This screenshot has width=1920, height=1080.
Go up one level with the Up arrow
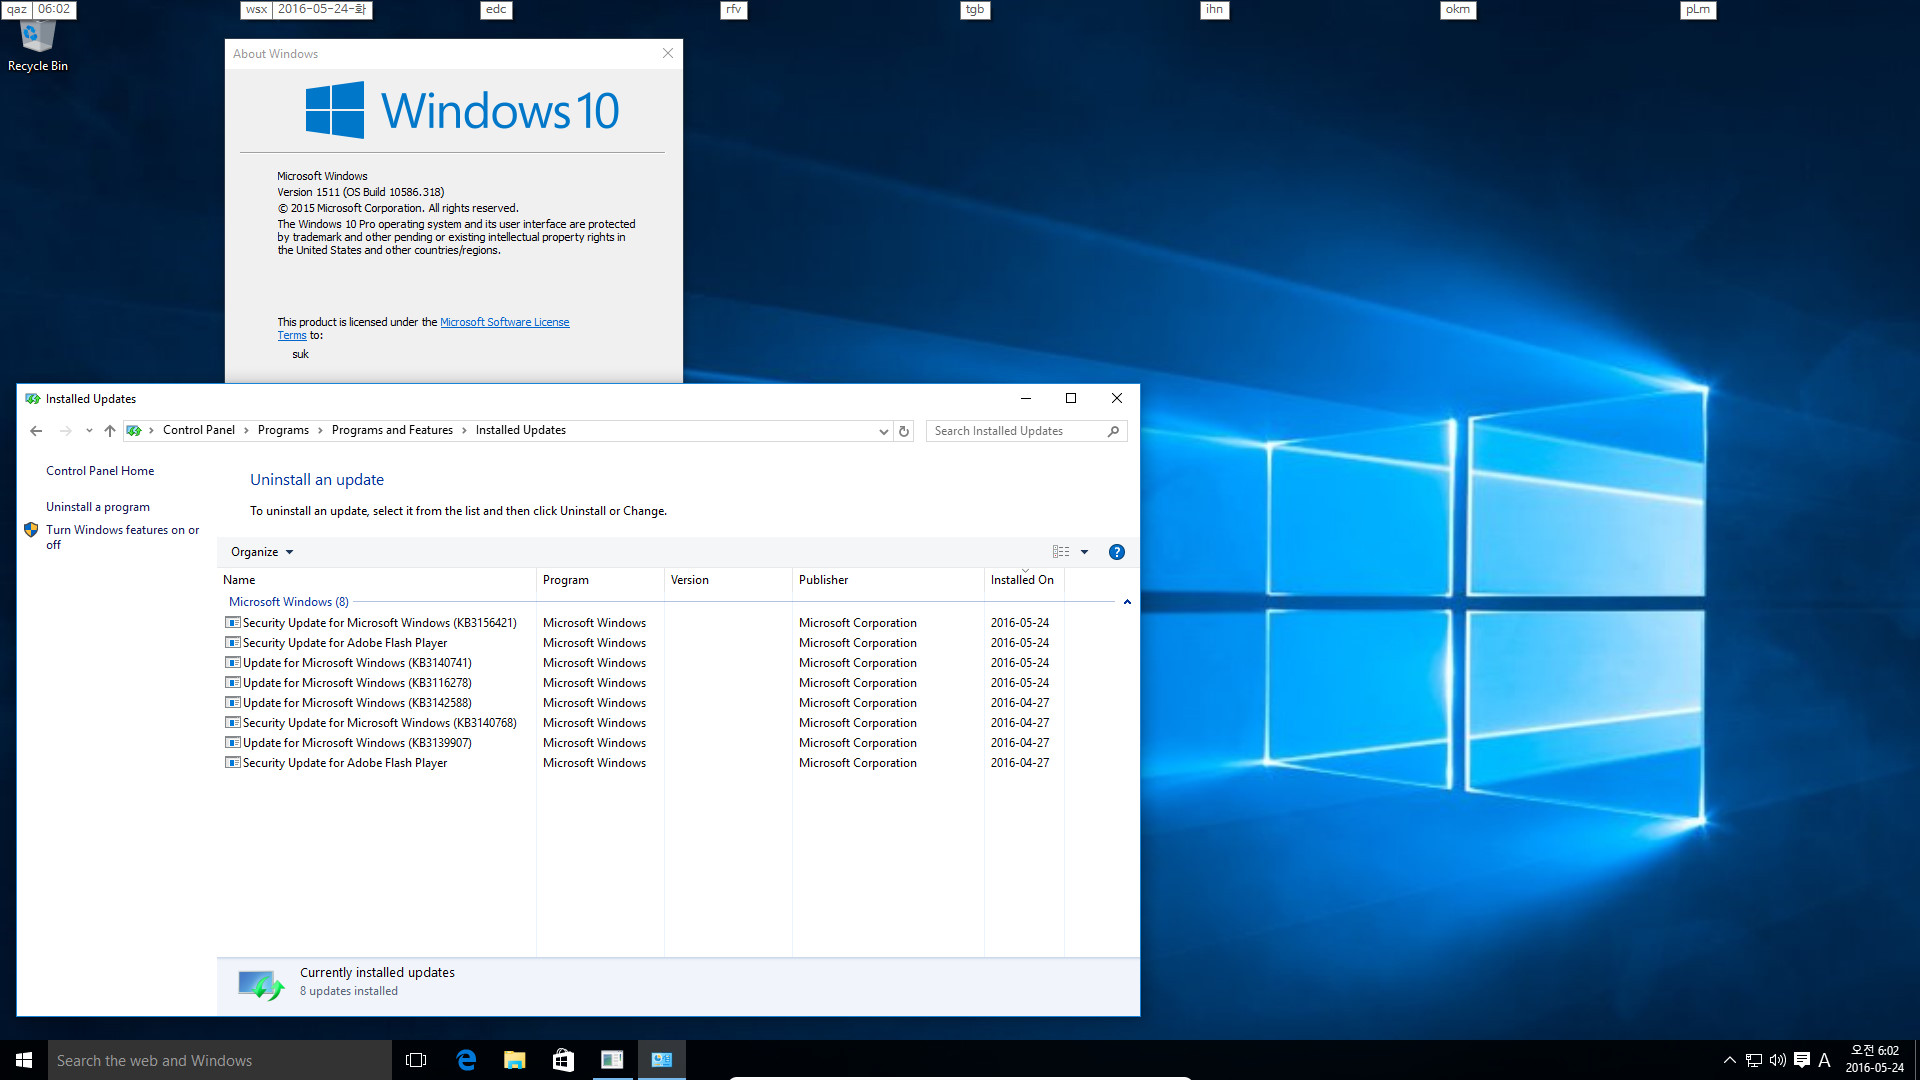pos(110,431)
